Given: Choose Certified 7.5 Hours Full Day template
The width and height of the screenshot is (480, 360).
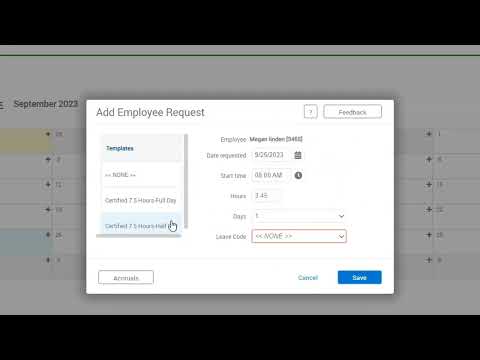Looking at the screenshot, I should click(x=142, y=200).
